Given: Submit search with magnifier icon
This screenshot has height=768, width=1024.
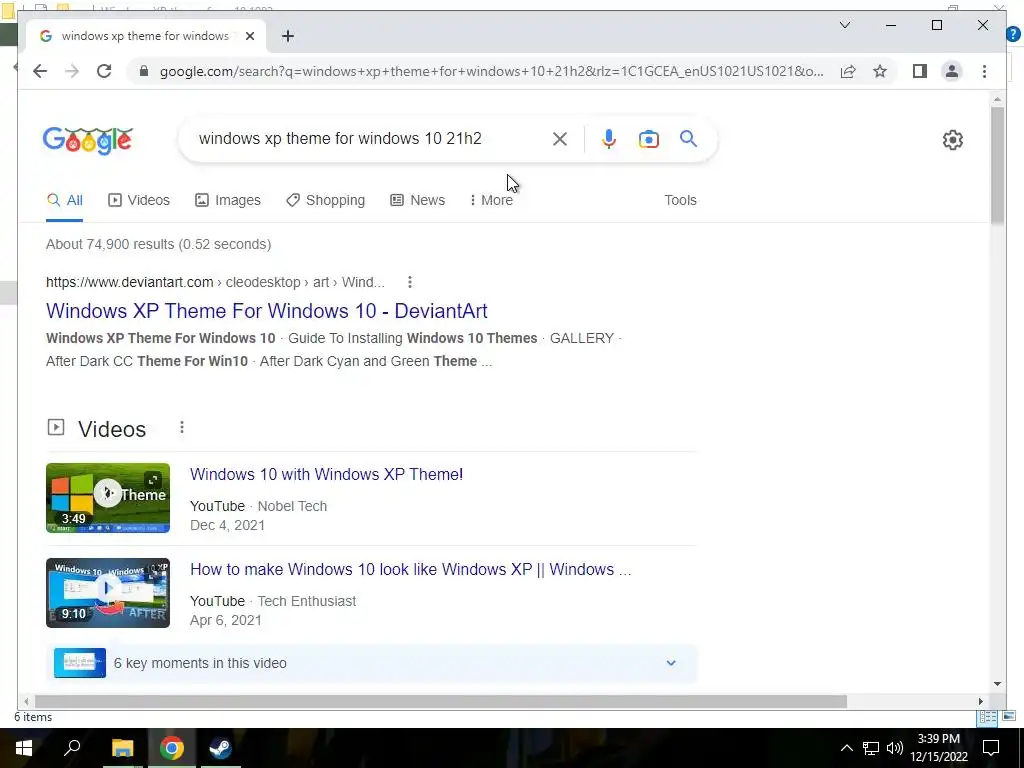Looking at the screenshot, I should (x=688, y=138).
